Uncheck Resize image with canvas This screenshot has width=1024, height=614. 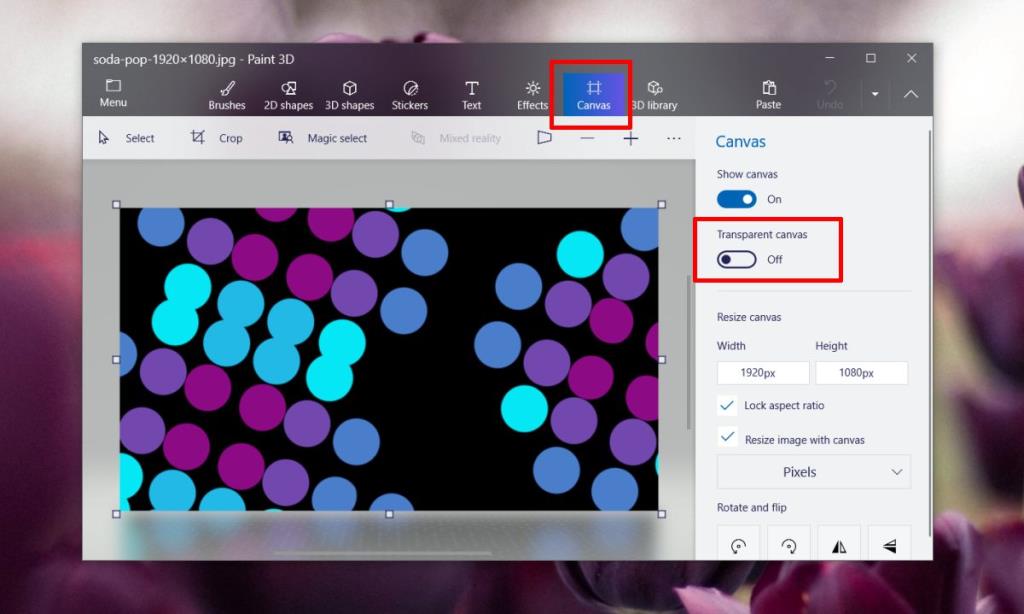729,439
